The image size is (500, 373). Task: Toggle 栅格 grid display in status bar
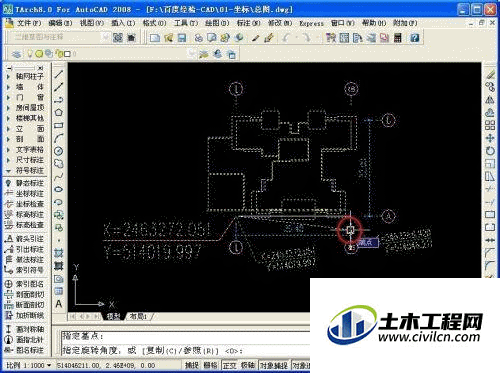point(210,365)
